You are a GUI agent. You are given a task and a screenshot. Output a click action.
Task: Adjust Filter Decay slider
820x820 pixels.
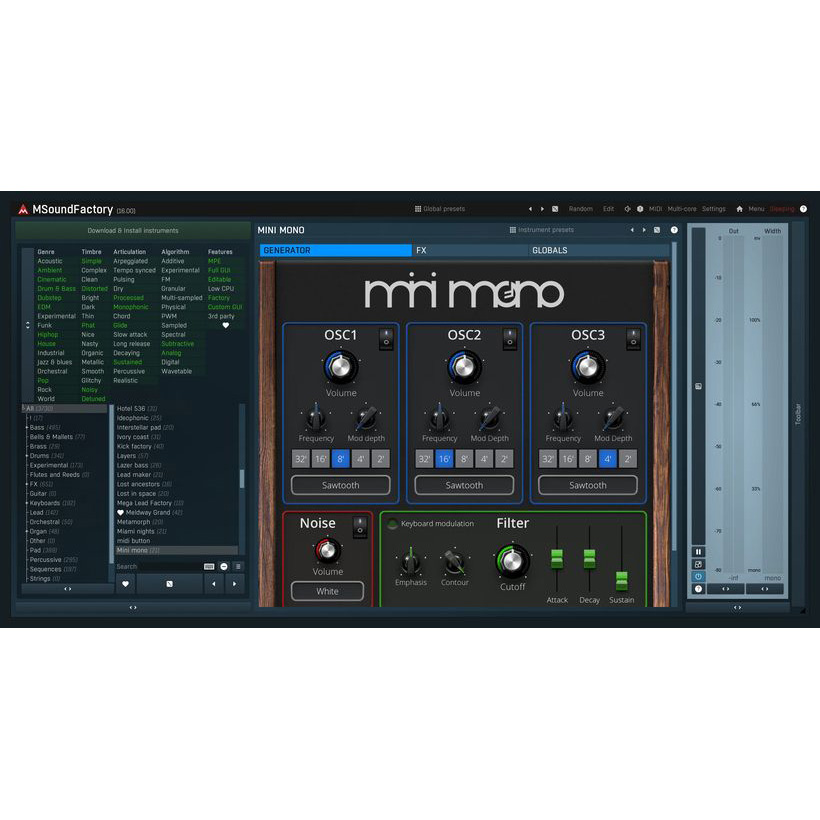pyautogui.click(x=589, y=559)
